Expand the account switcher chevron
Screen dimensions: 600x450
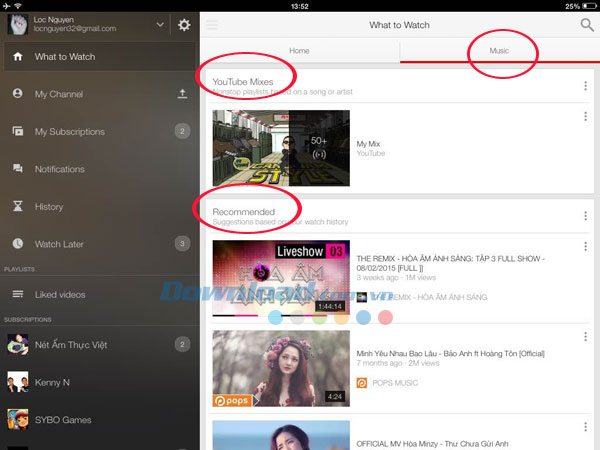[x=160, y=25]
